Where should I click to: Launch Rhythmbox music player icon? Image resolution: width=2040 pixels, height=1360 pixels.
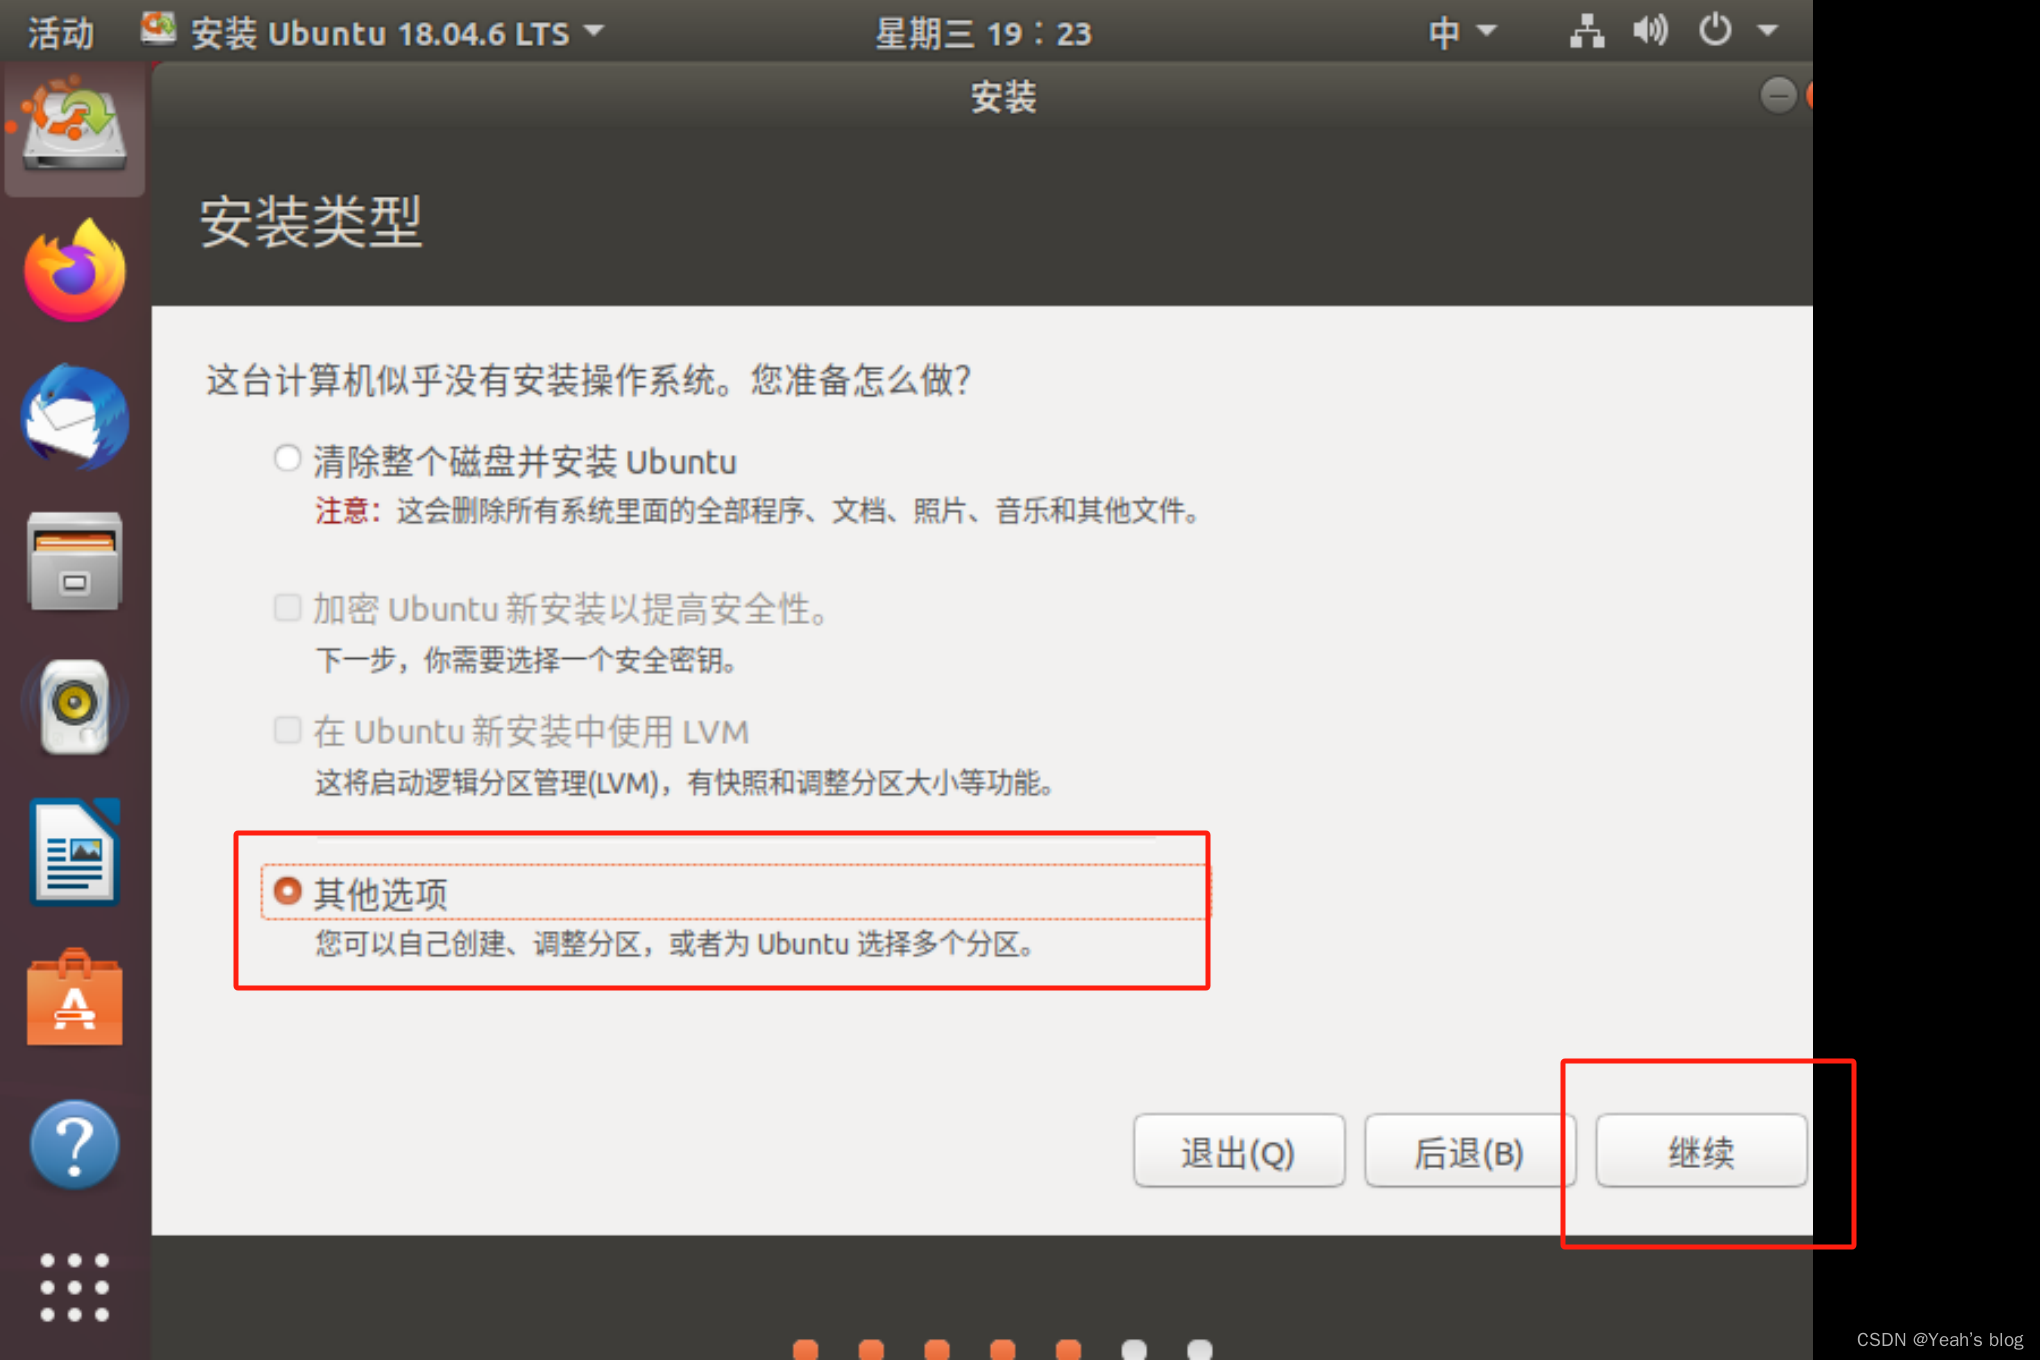[x=75, y=706]
